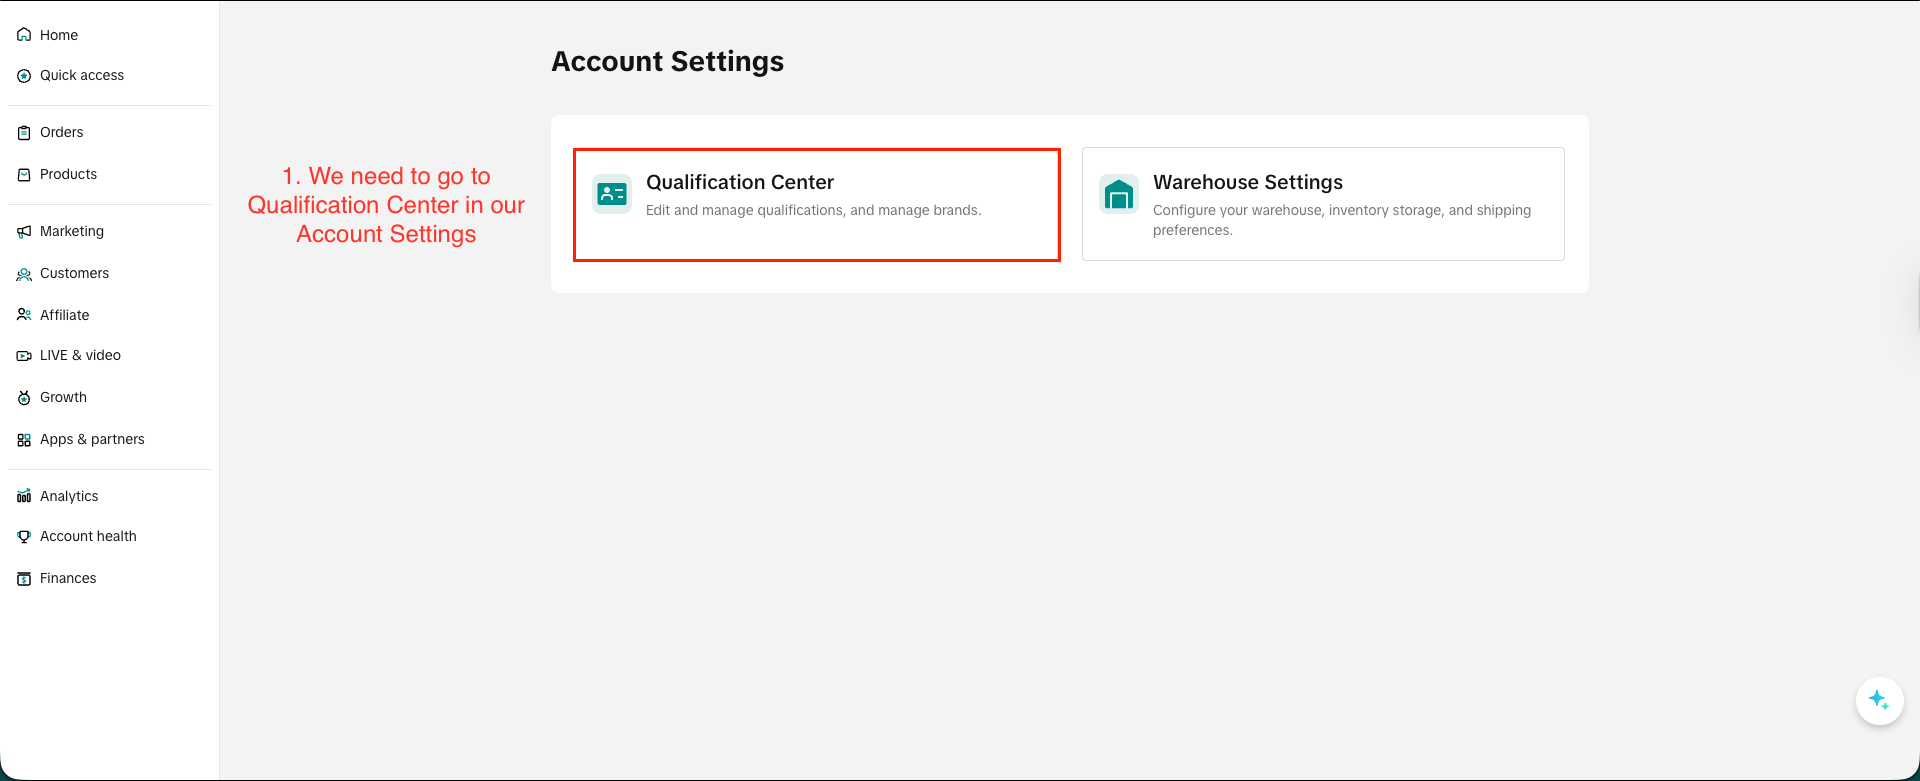This screenshot has width=1920, height=781.
Task: Click the Marketing megaphone icon
Action: click(24, 232)
